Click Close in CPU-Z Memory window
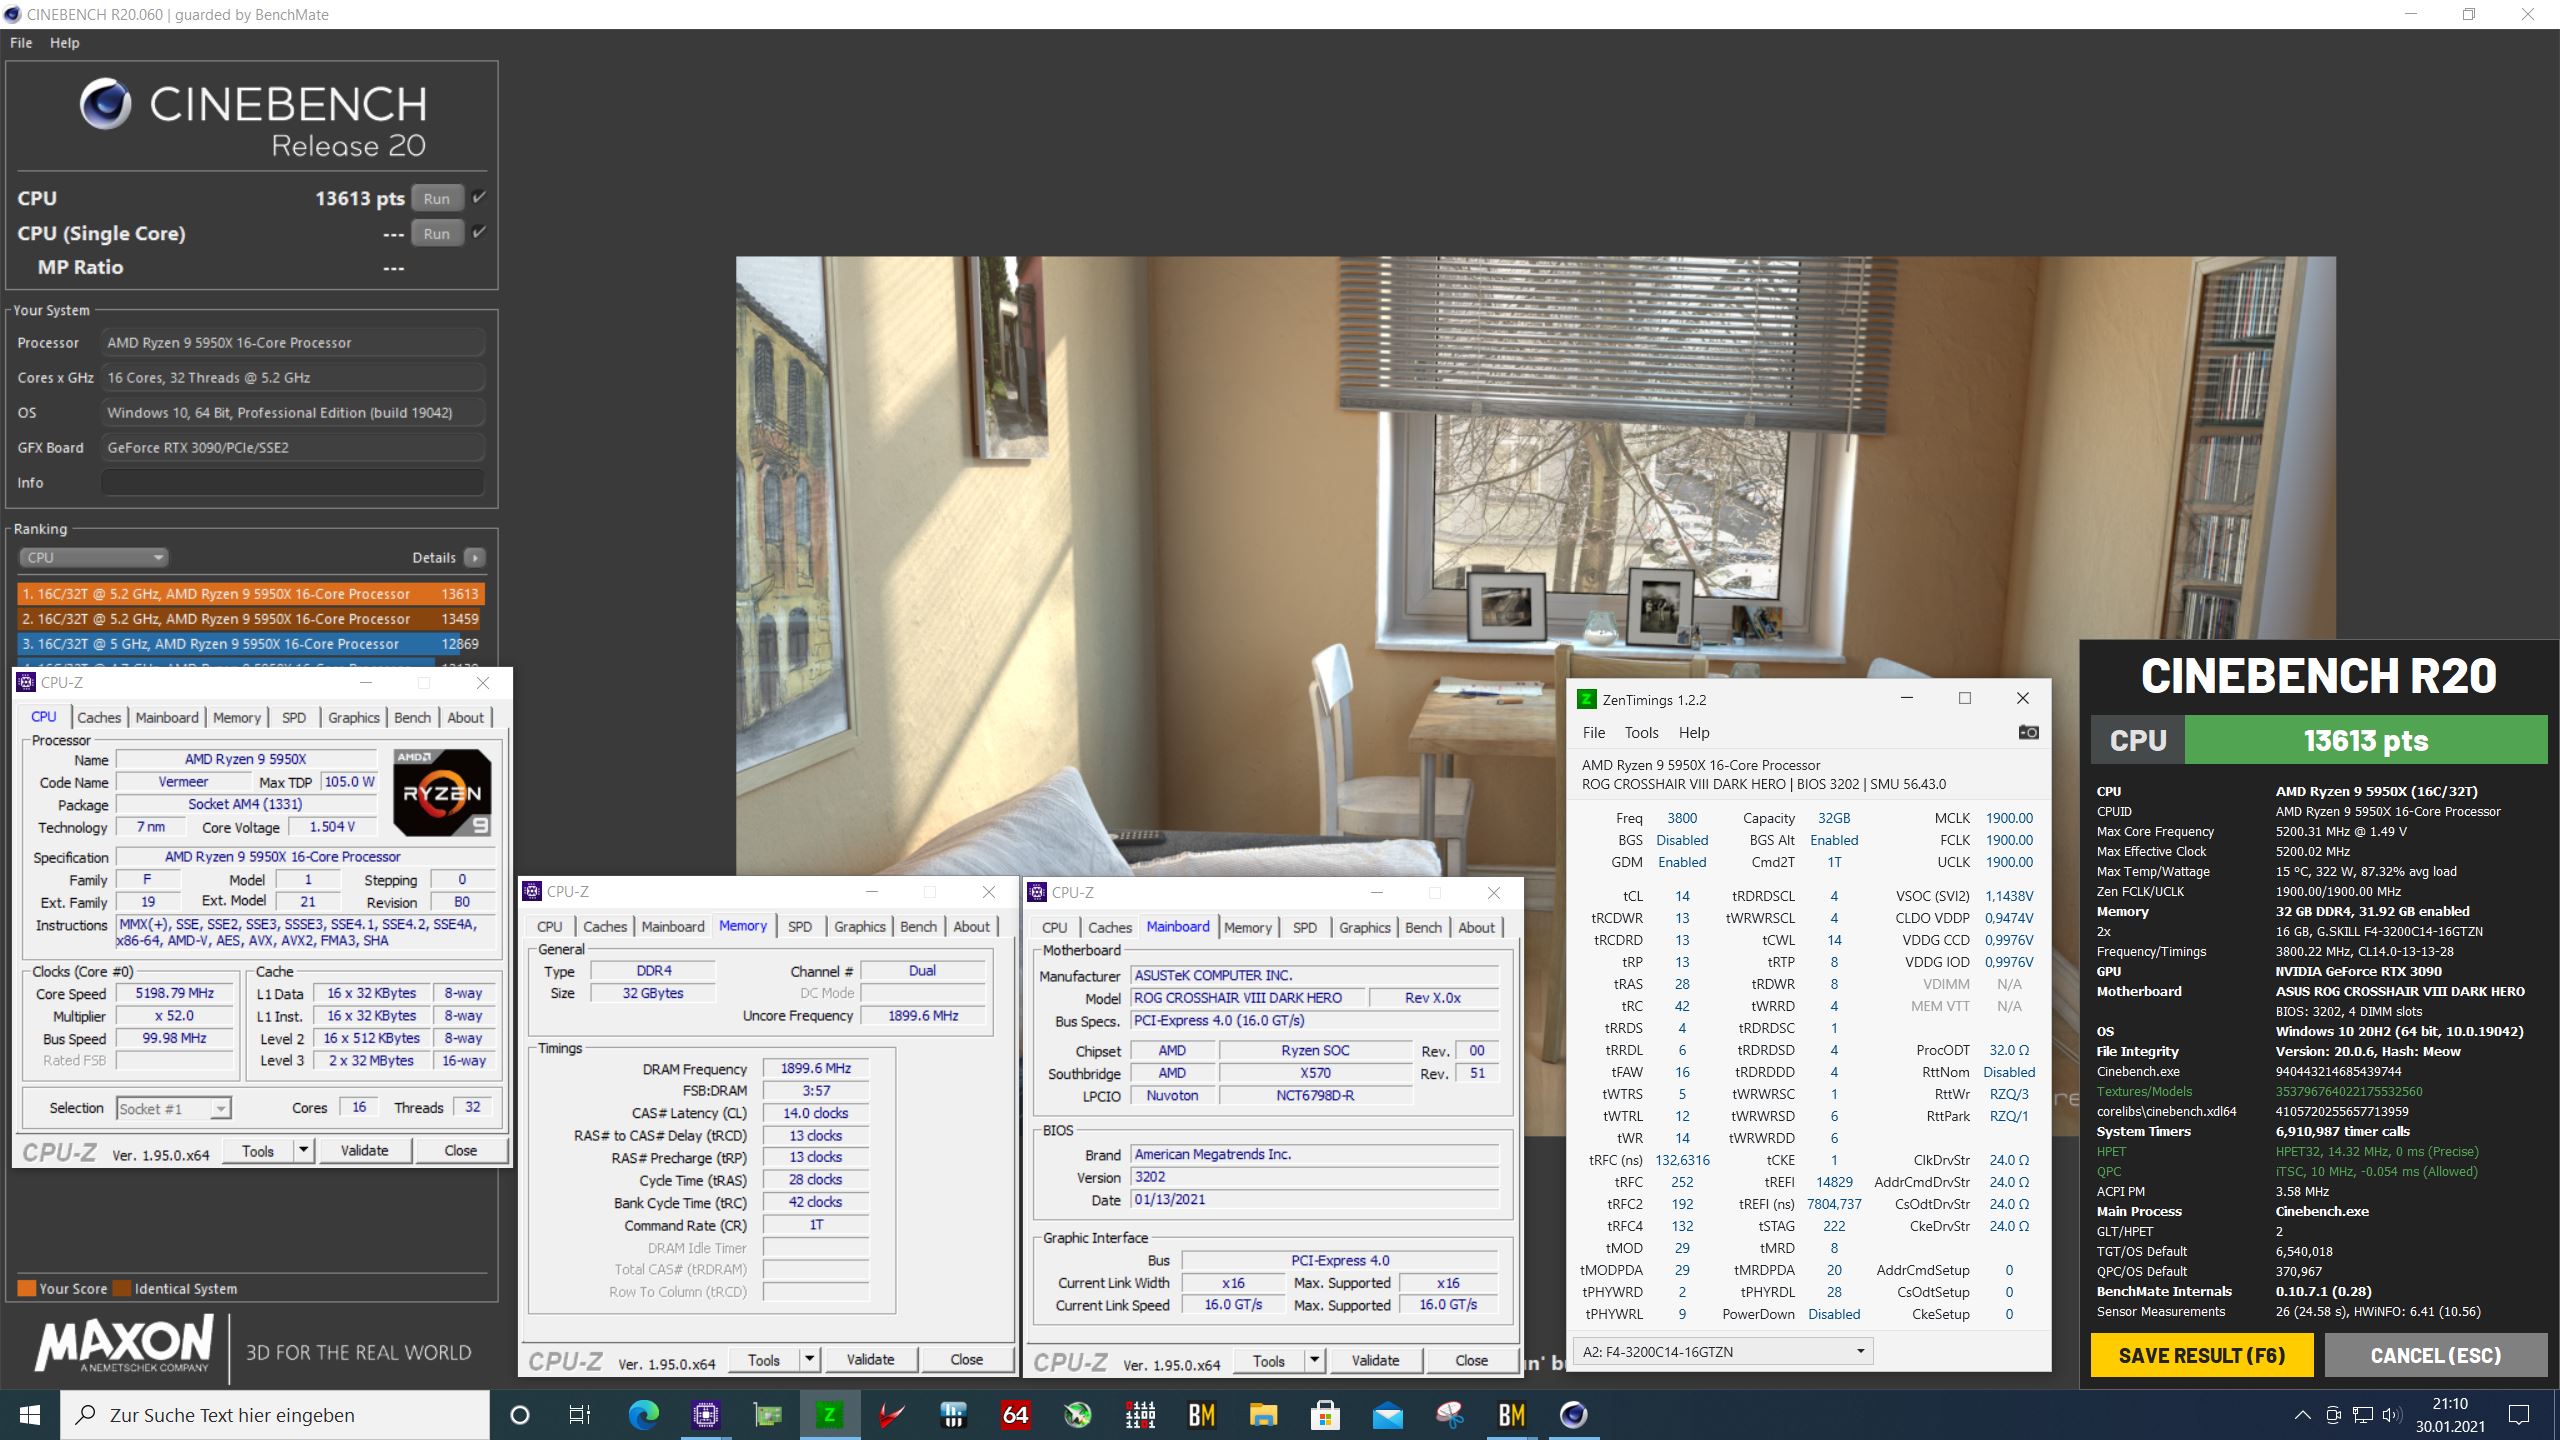The height and width of the screenshot is (1440, 2560). point(966,1360)
